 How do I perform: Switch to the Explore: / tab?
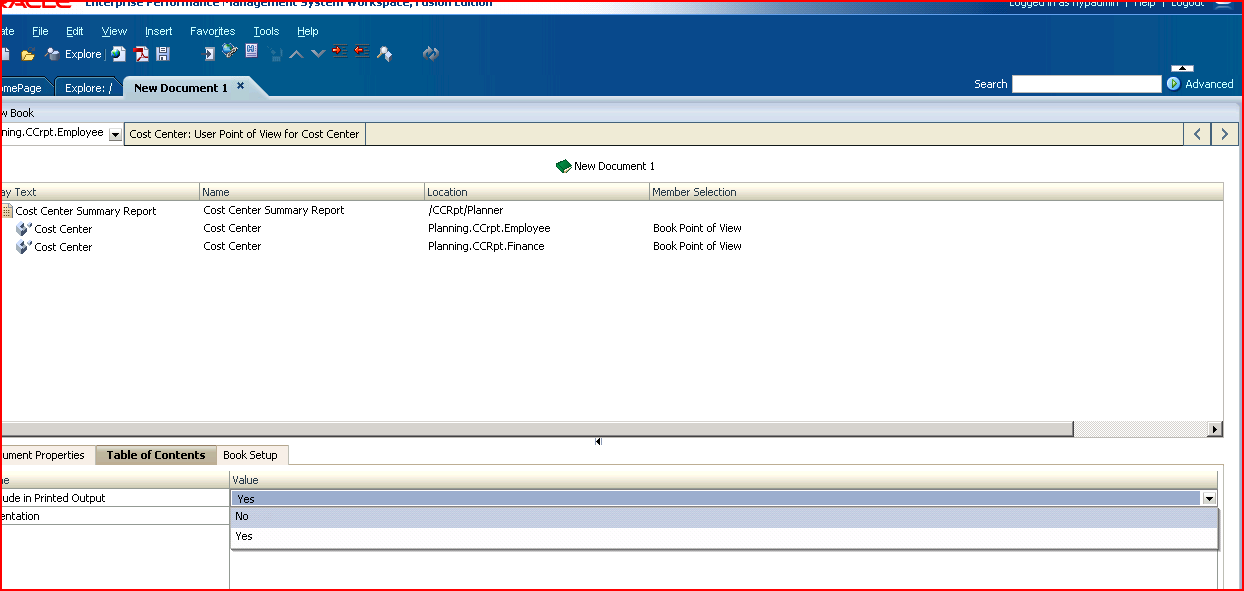88,88
